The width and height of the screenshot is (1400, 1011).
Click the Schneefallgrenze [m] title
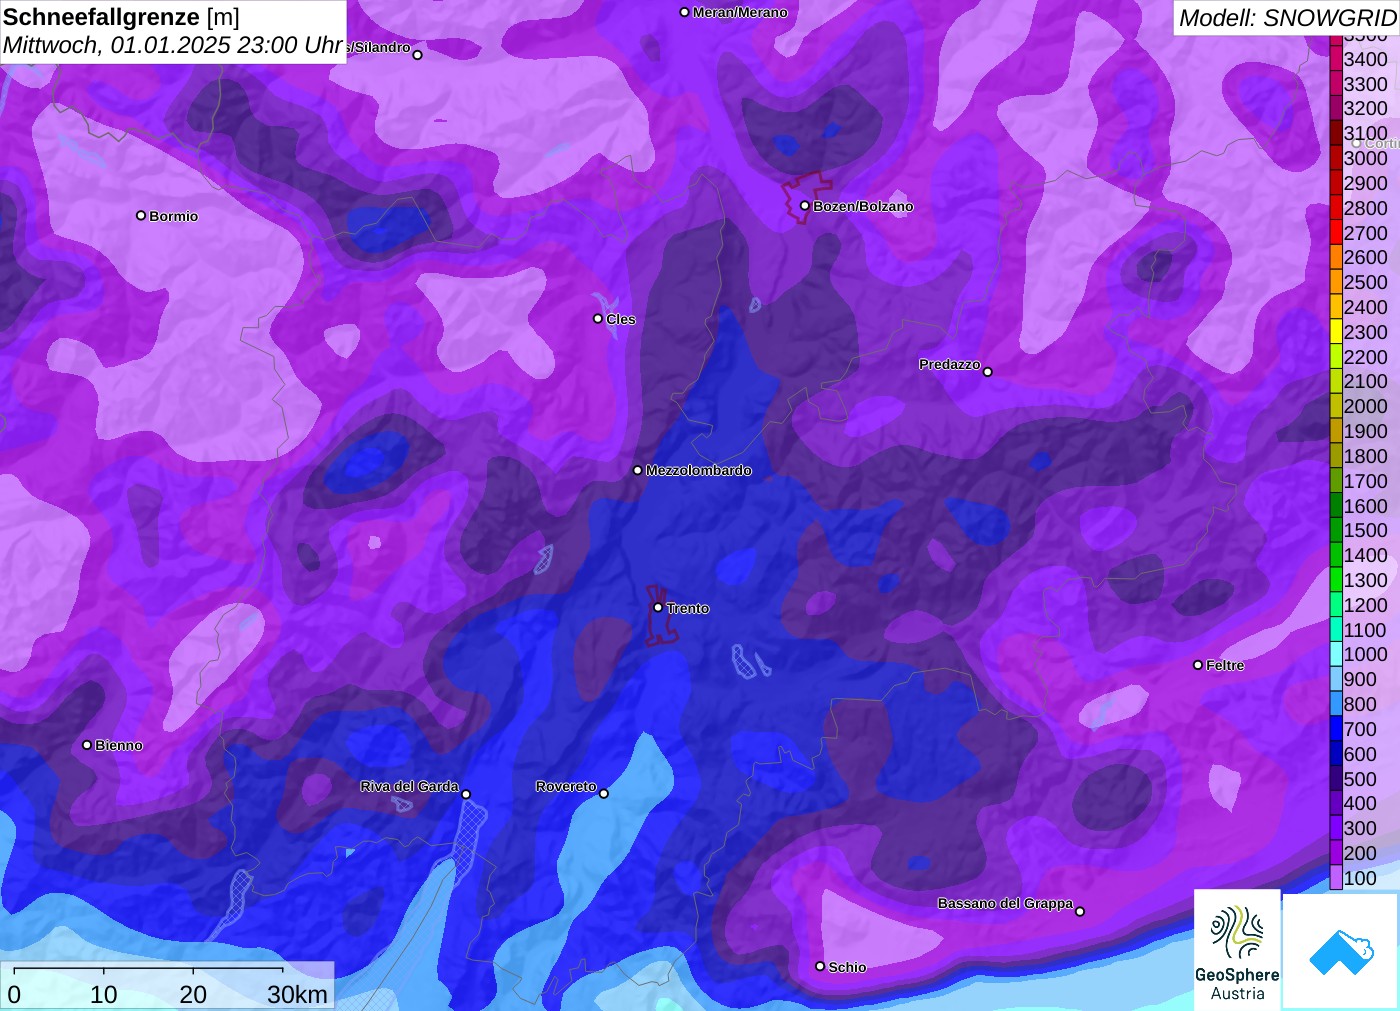pyautogui.click(x=122, y=17)
